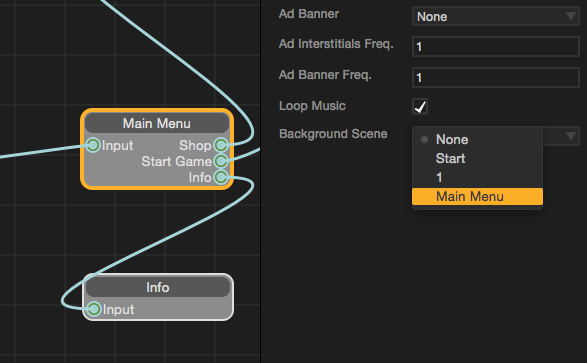Viewport: 587px width, 363px height.
Task: Click the Info output port on the Main Menu node
Action: [221, 177]
